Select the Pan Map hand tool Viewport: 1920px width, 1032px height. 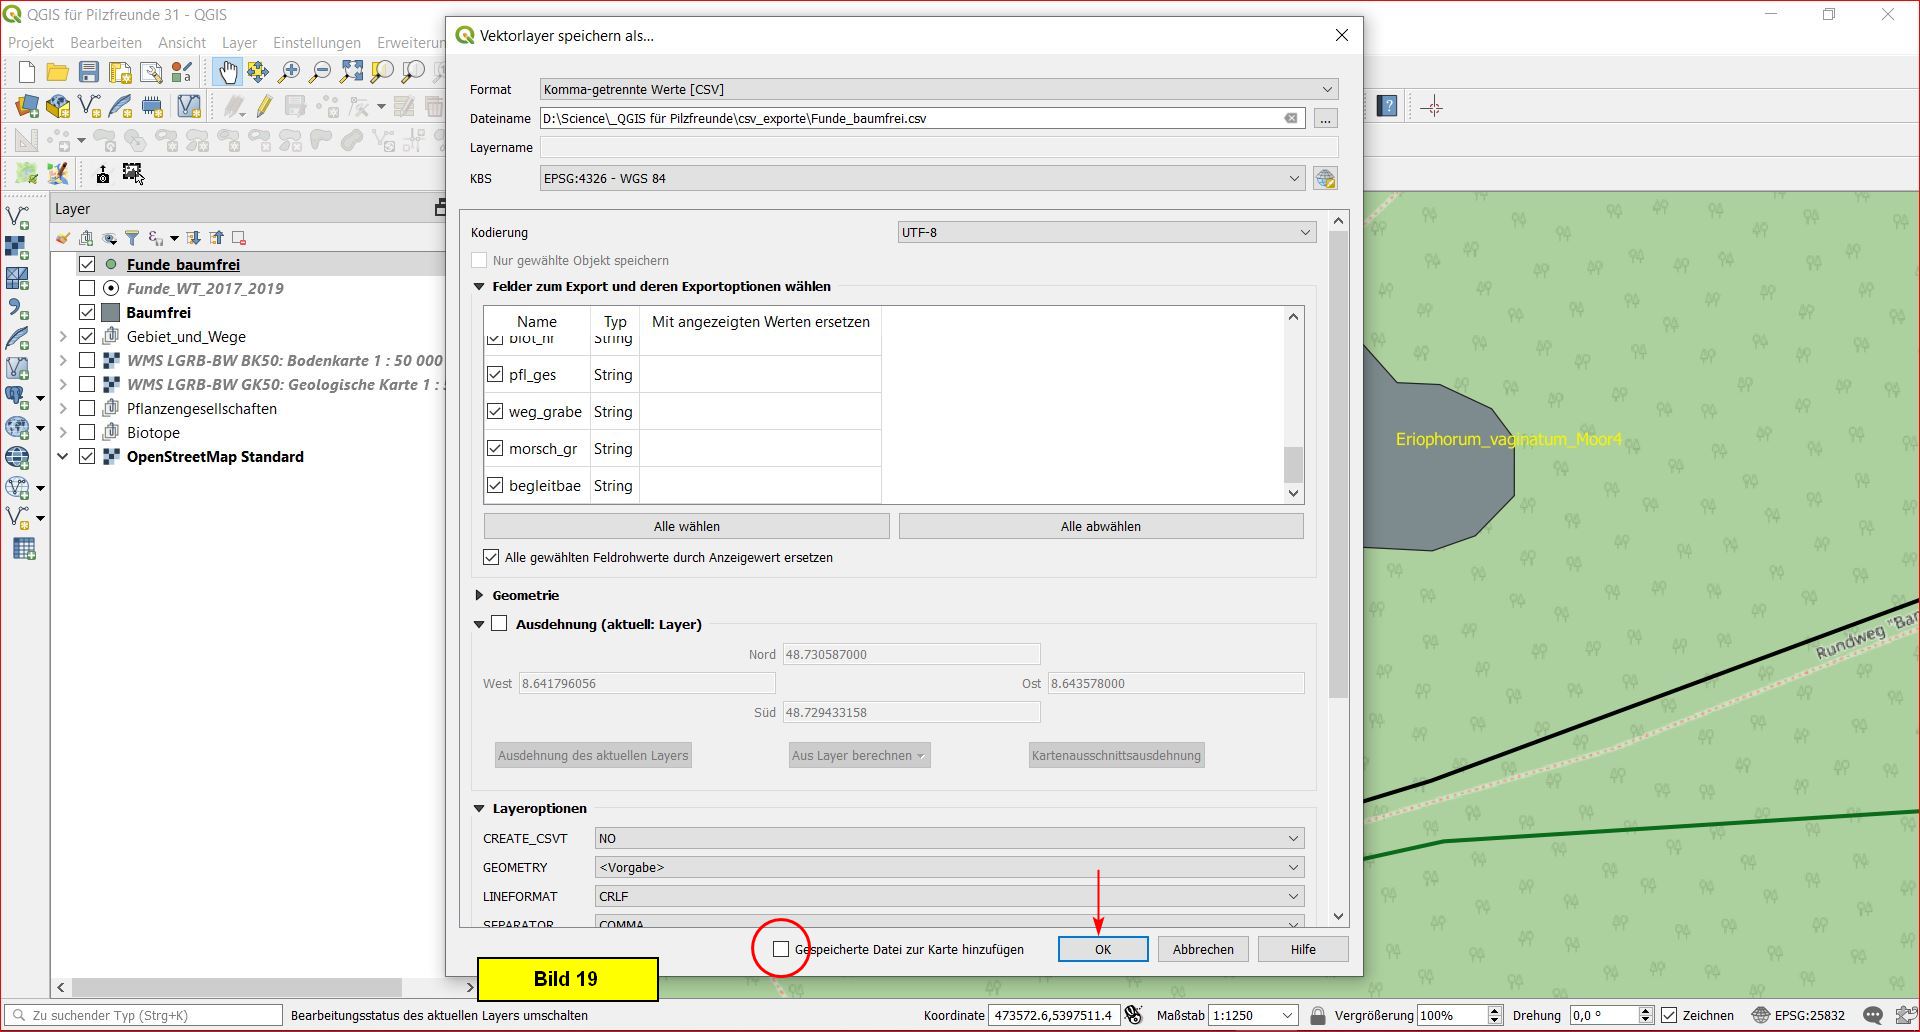tap(228, 72)
